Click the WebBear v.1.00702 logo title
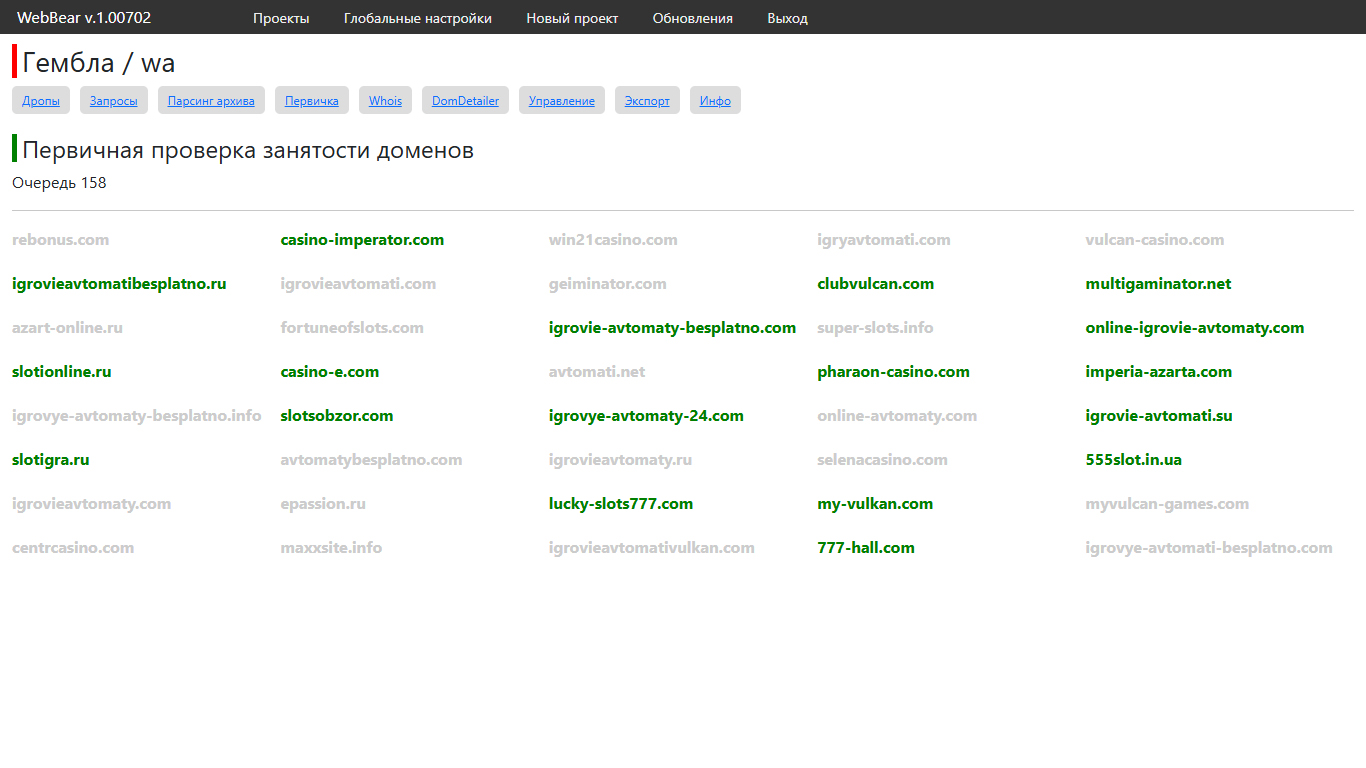Viewport: 1366px width, 768px height. [x=84, y=18]
